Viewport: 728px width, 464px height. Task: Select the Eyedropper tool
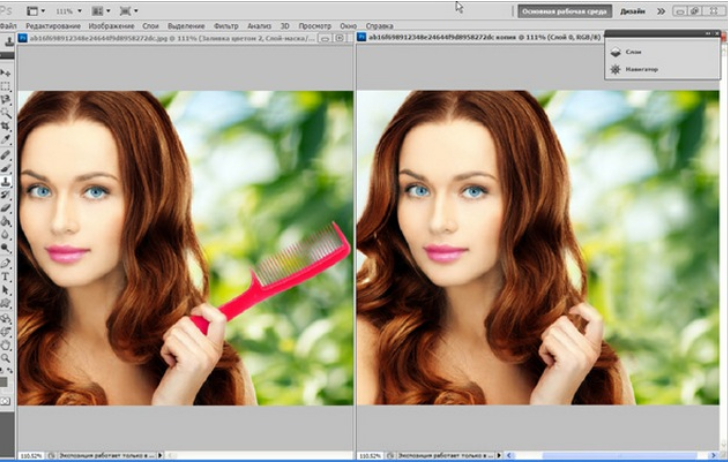6,139
